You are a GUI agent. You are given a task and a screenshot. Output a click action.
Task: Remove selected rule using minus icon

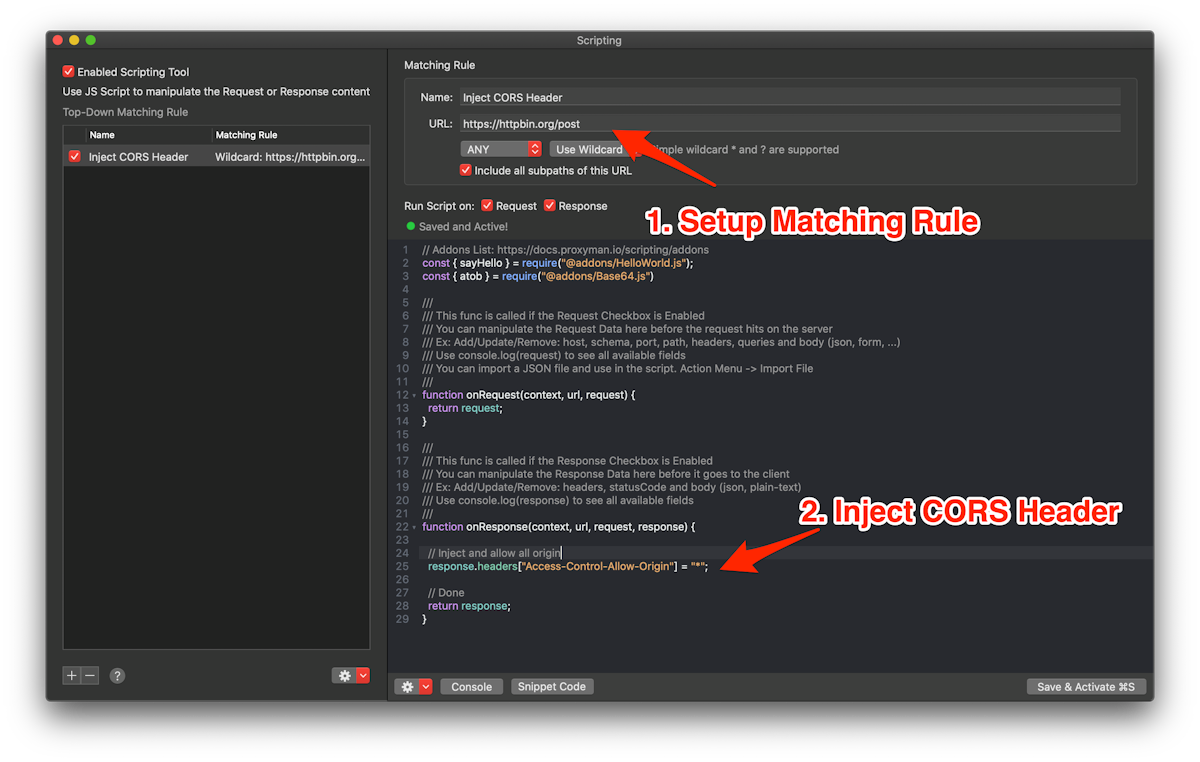coord(88,675)
